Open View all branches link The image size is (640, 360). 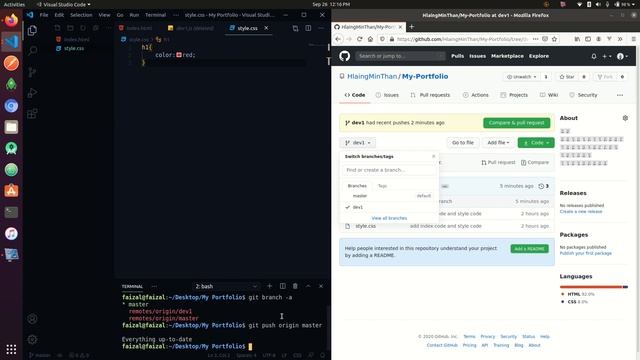coord(389,218)
